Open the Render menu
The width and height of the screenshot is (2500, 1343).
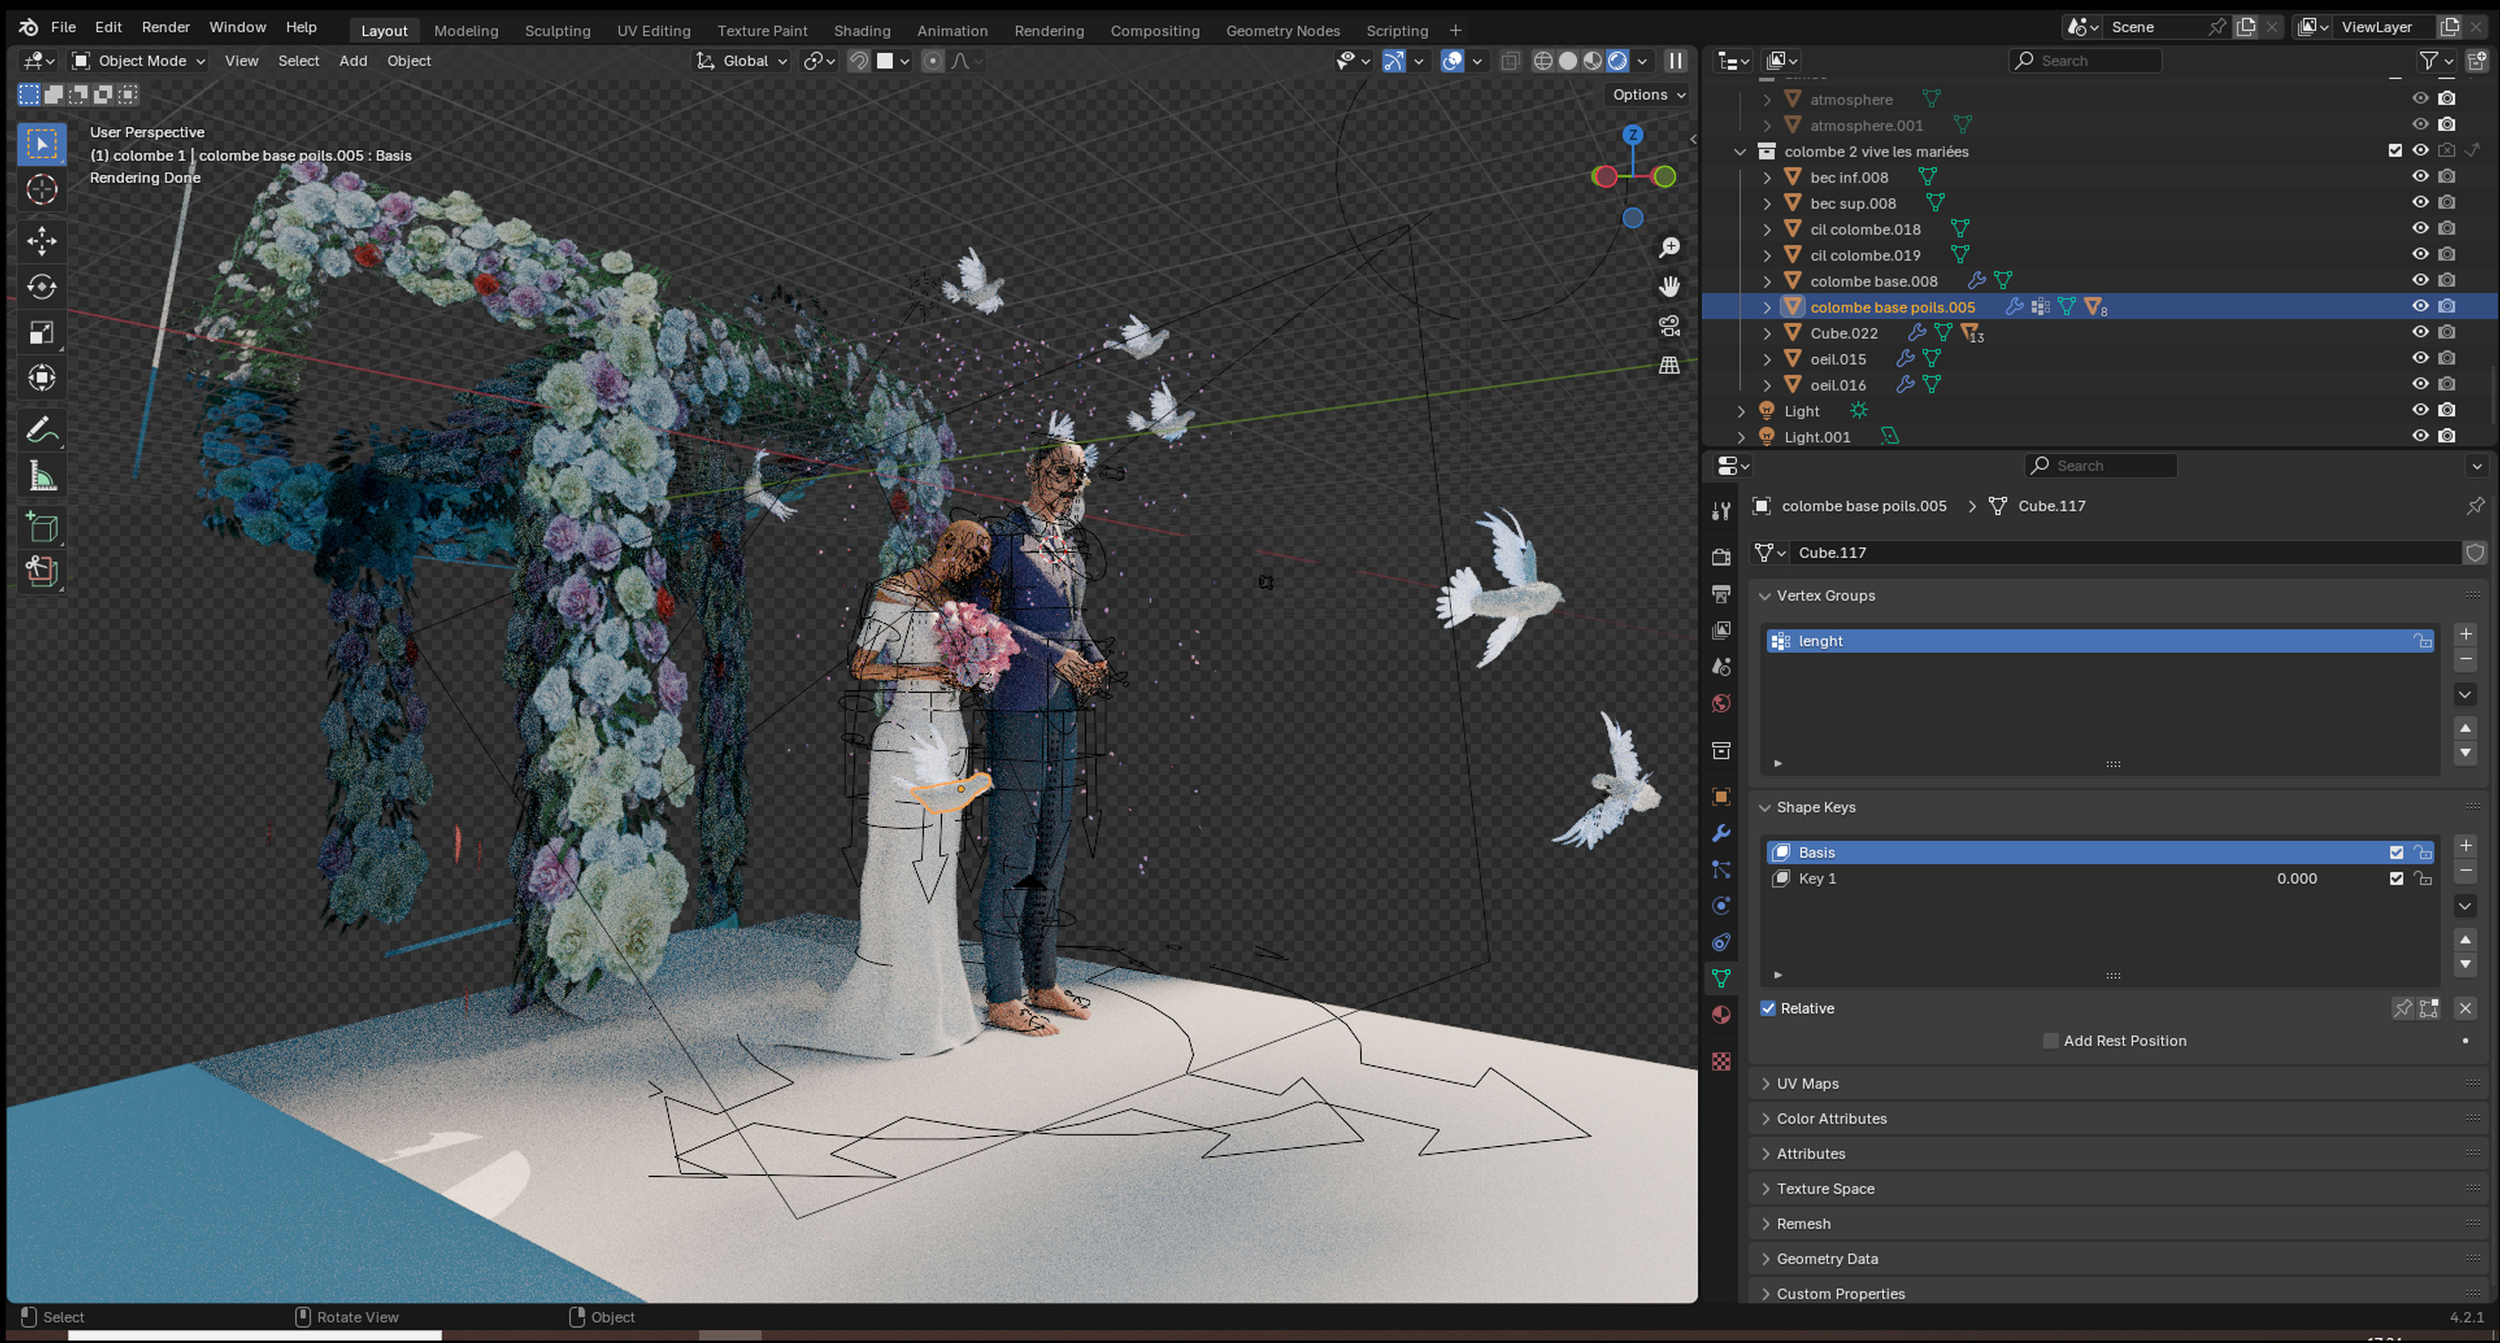point(165,27)
